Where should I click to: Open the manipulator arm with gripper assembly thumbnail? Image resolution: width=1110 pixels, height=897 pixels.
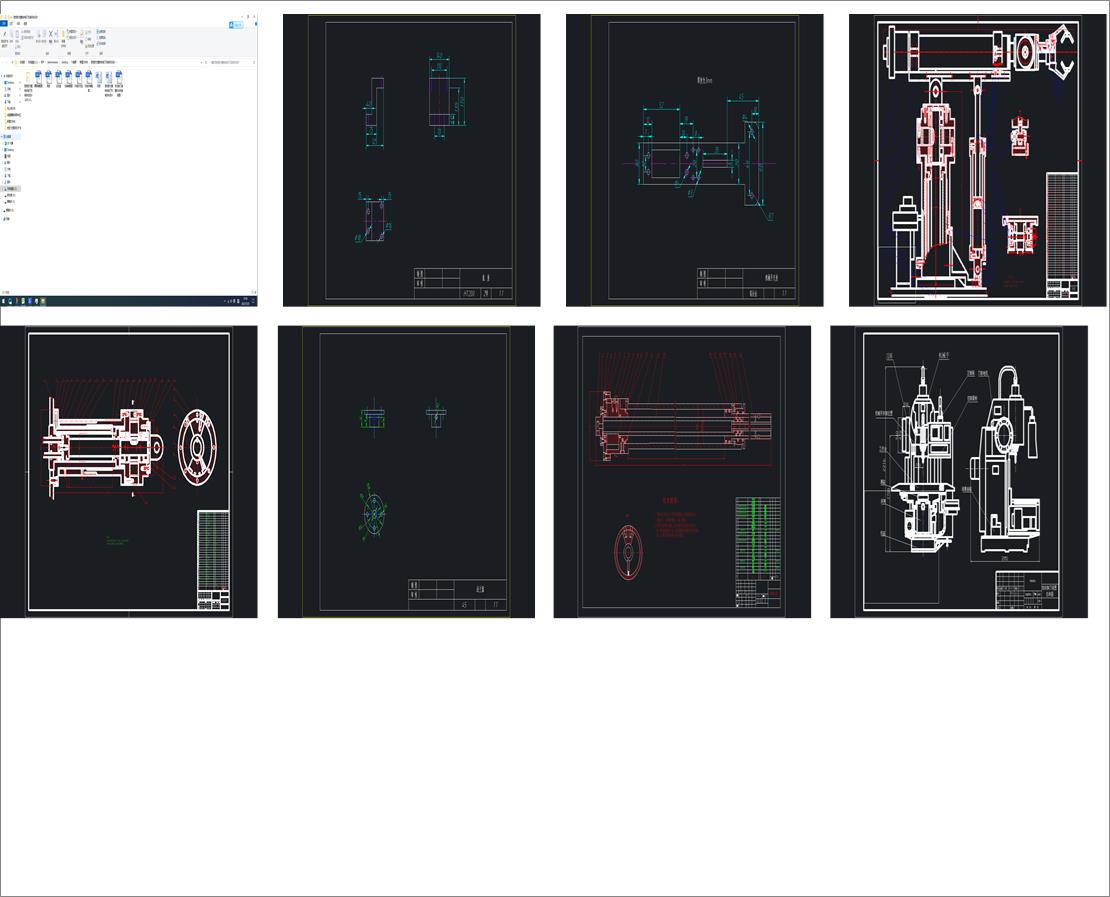(x=978, y=160)
